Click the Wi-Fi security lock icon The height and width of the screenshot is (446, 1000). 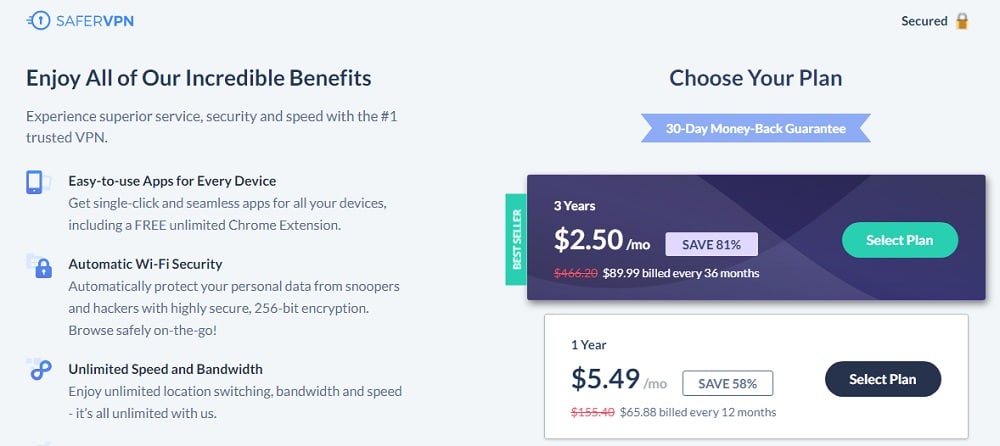[39, 265]
